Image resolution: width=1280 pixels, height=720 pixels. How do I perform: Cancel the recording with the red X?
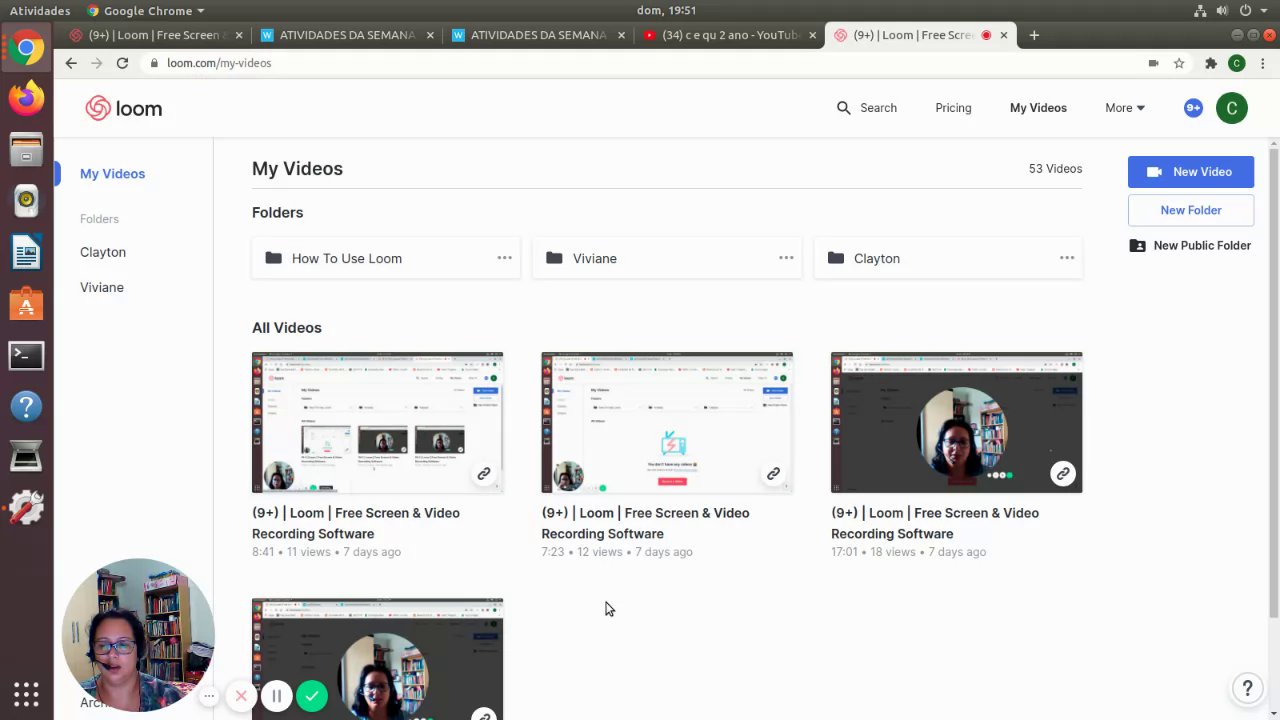tap(241, 696)
